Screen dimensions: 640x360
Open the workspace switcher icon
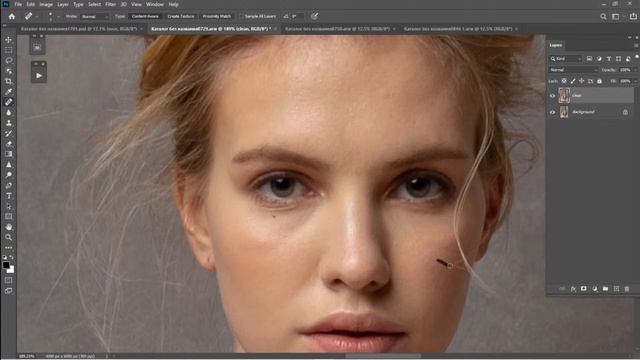coord(616,16)
